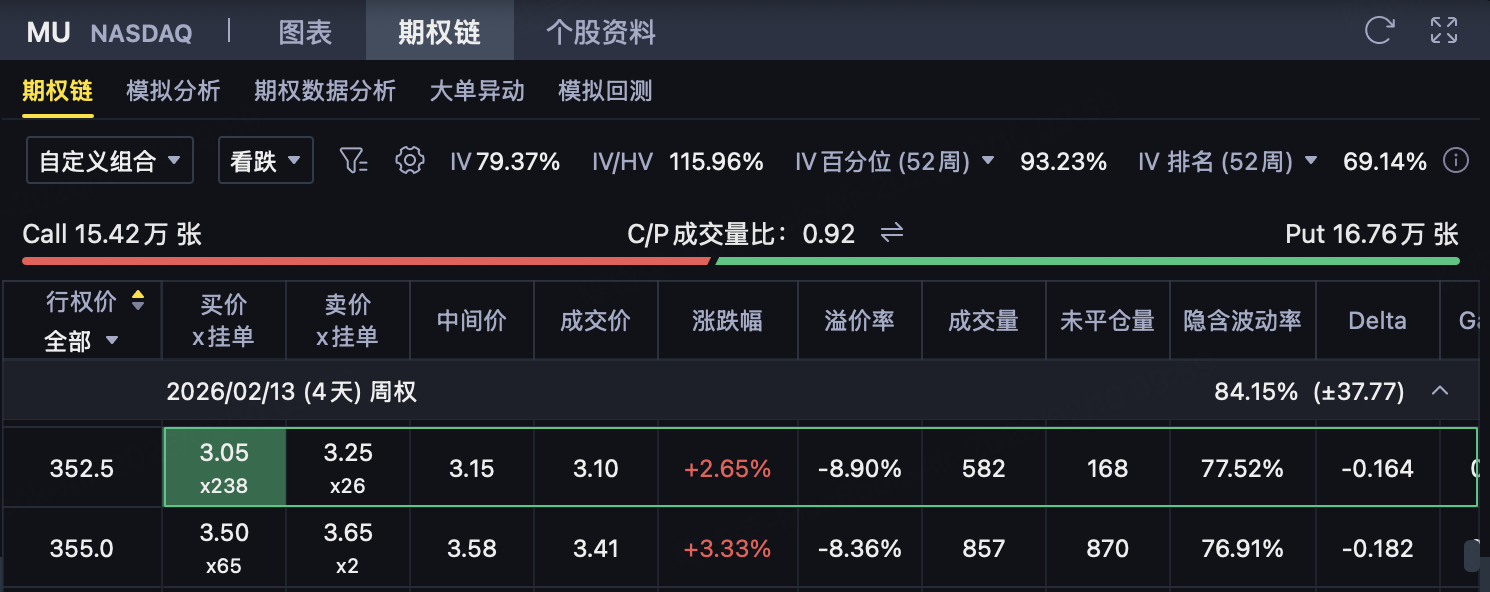Click the fullscreen expand icon
The image size is (1490, 592).
[1444, 30]
